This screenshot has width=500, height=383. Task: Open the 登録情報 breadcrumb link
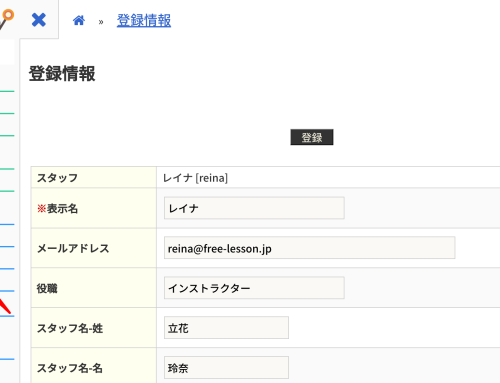coord(144,21)
